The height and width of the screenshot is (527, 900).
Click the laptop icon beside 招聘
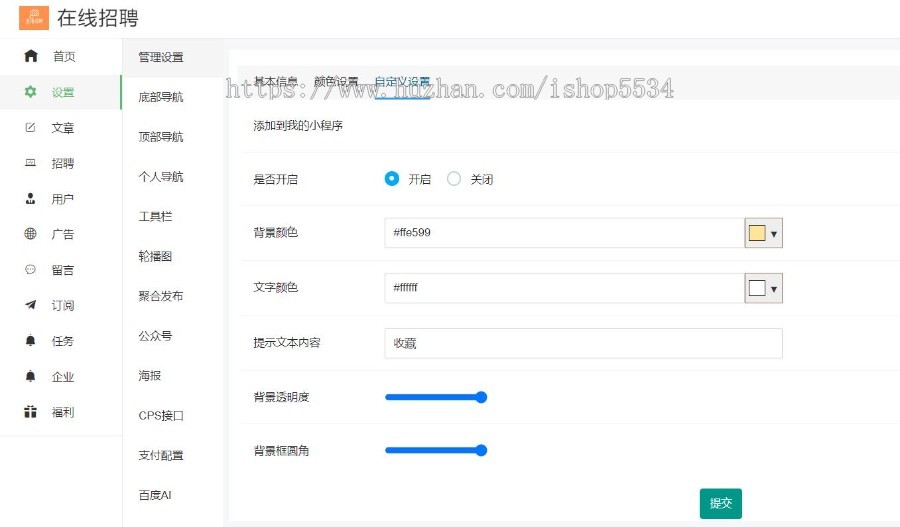pyautogui.click(x=30, y=163)
